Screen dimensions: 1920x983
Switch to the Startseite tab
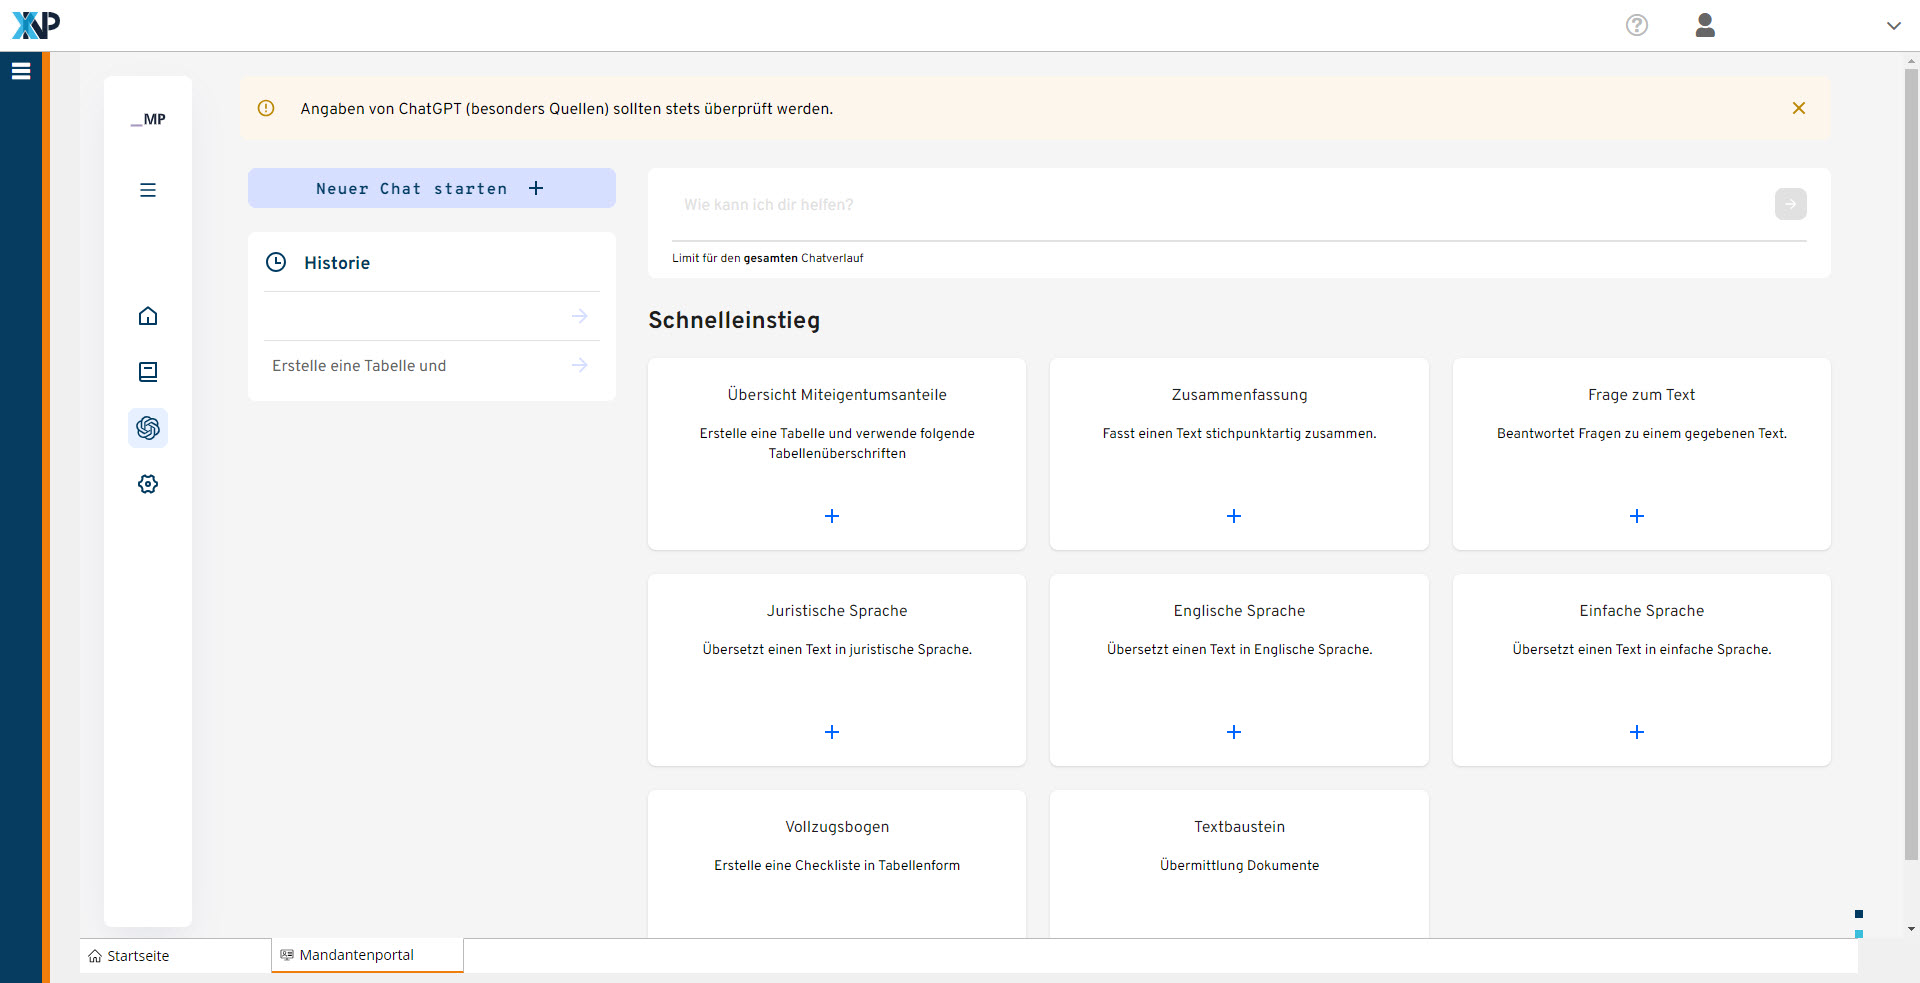click(138, 956)
